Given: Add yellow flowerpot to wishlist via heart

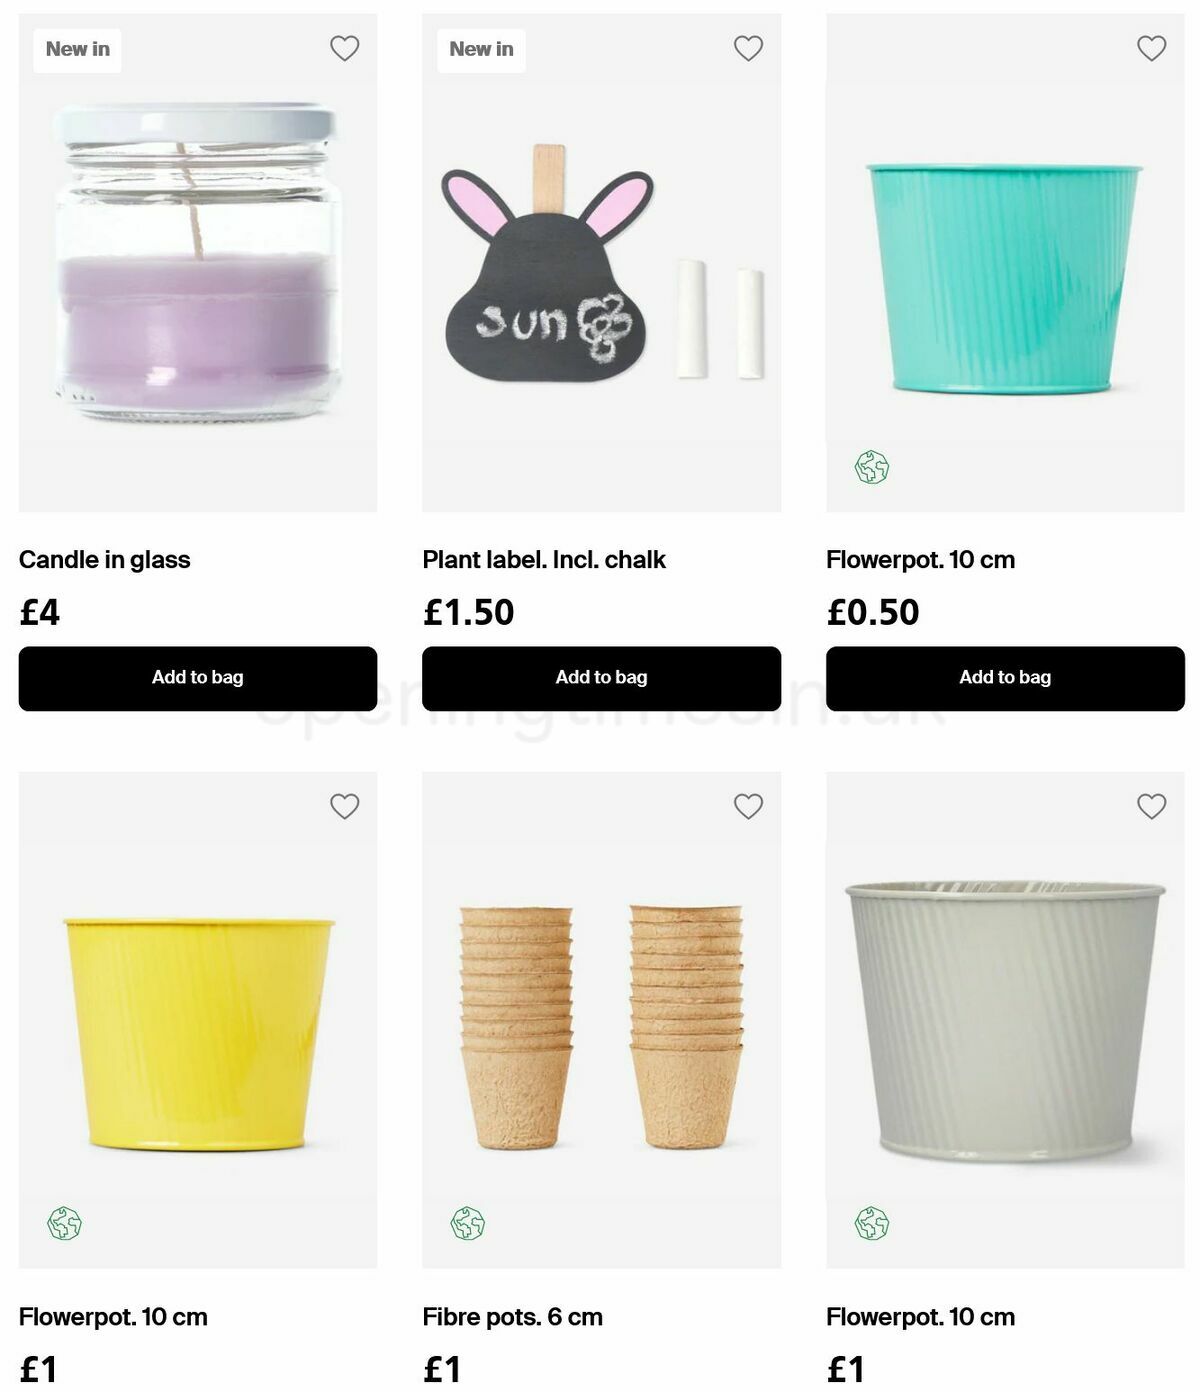Looking at the screenshot, I should pyautogui.click(x=344, y=806).
